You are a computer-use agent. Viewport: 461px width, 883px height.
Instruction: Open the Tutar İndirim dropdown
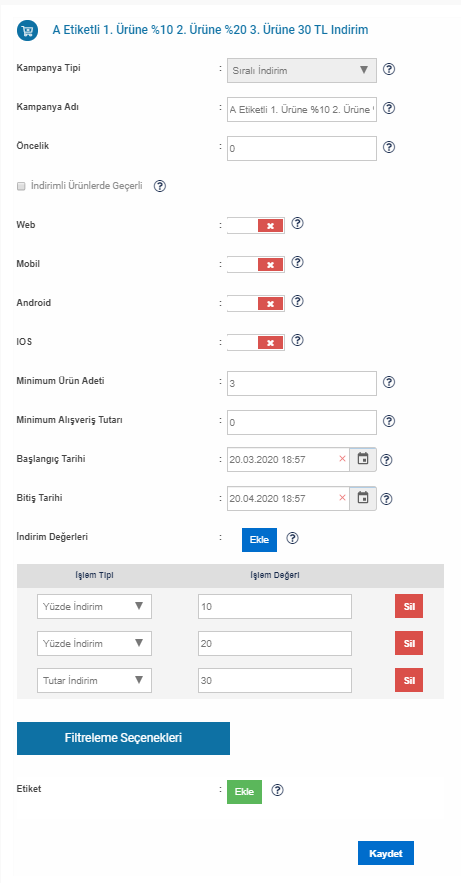95,681
